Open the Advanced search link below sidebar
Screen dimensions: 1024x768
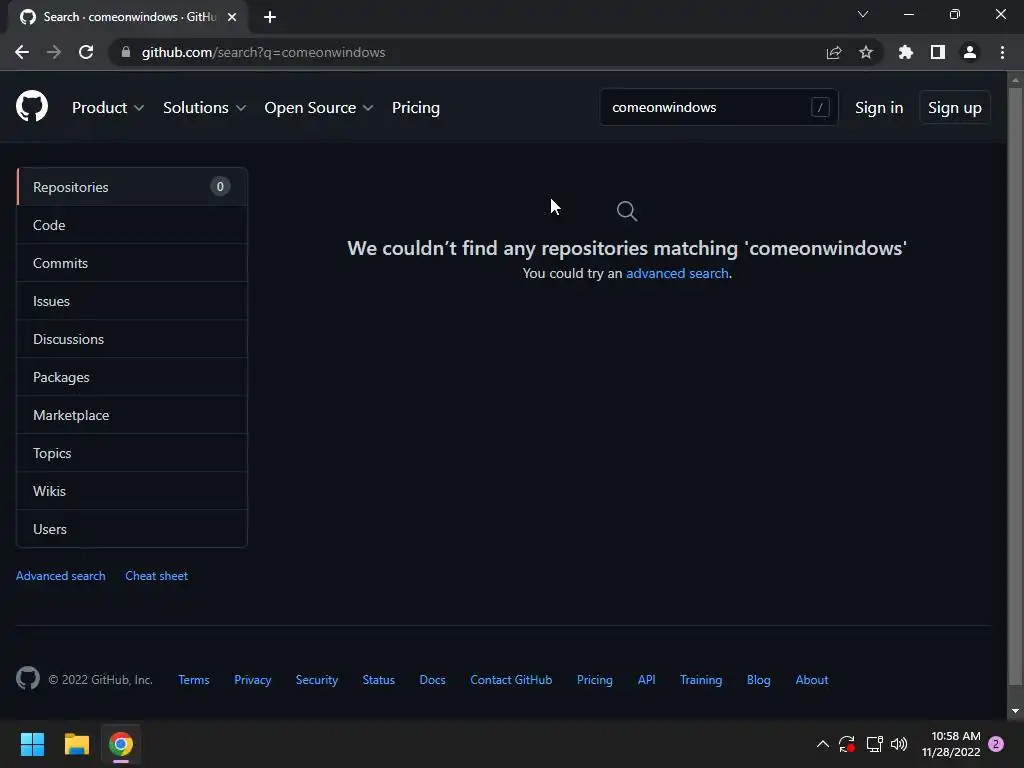click(61, 575)
